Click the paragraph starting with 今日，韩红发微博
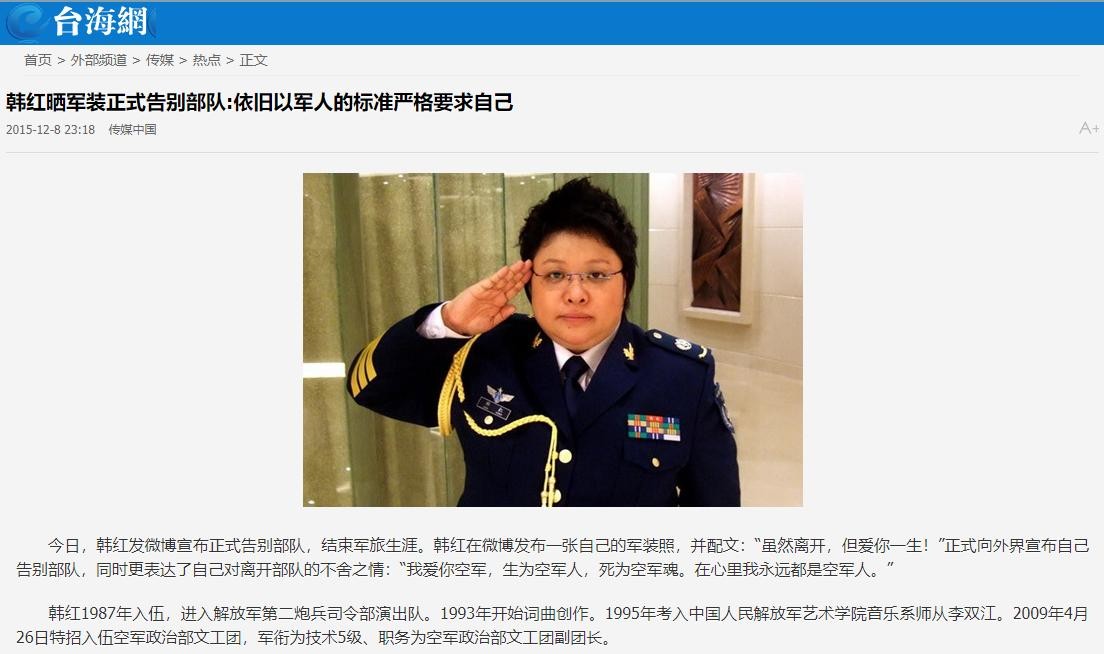The image size is (1104, 654). (x=553, y=558)
